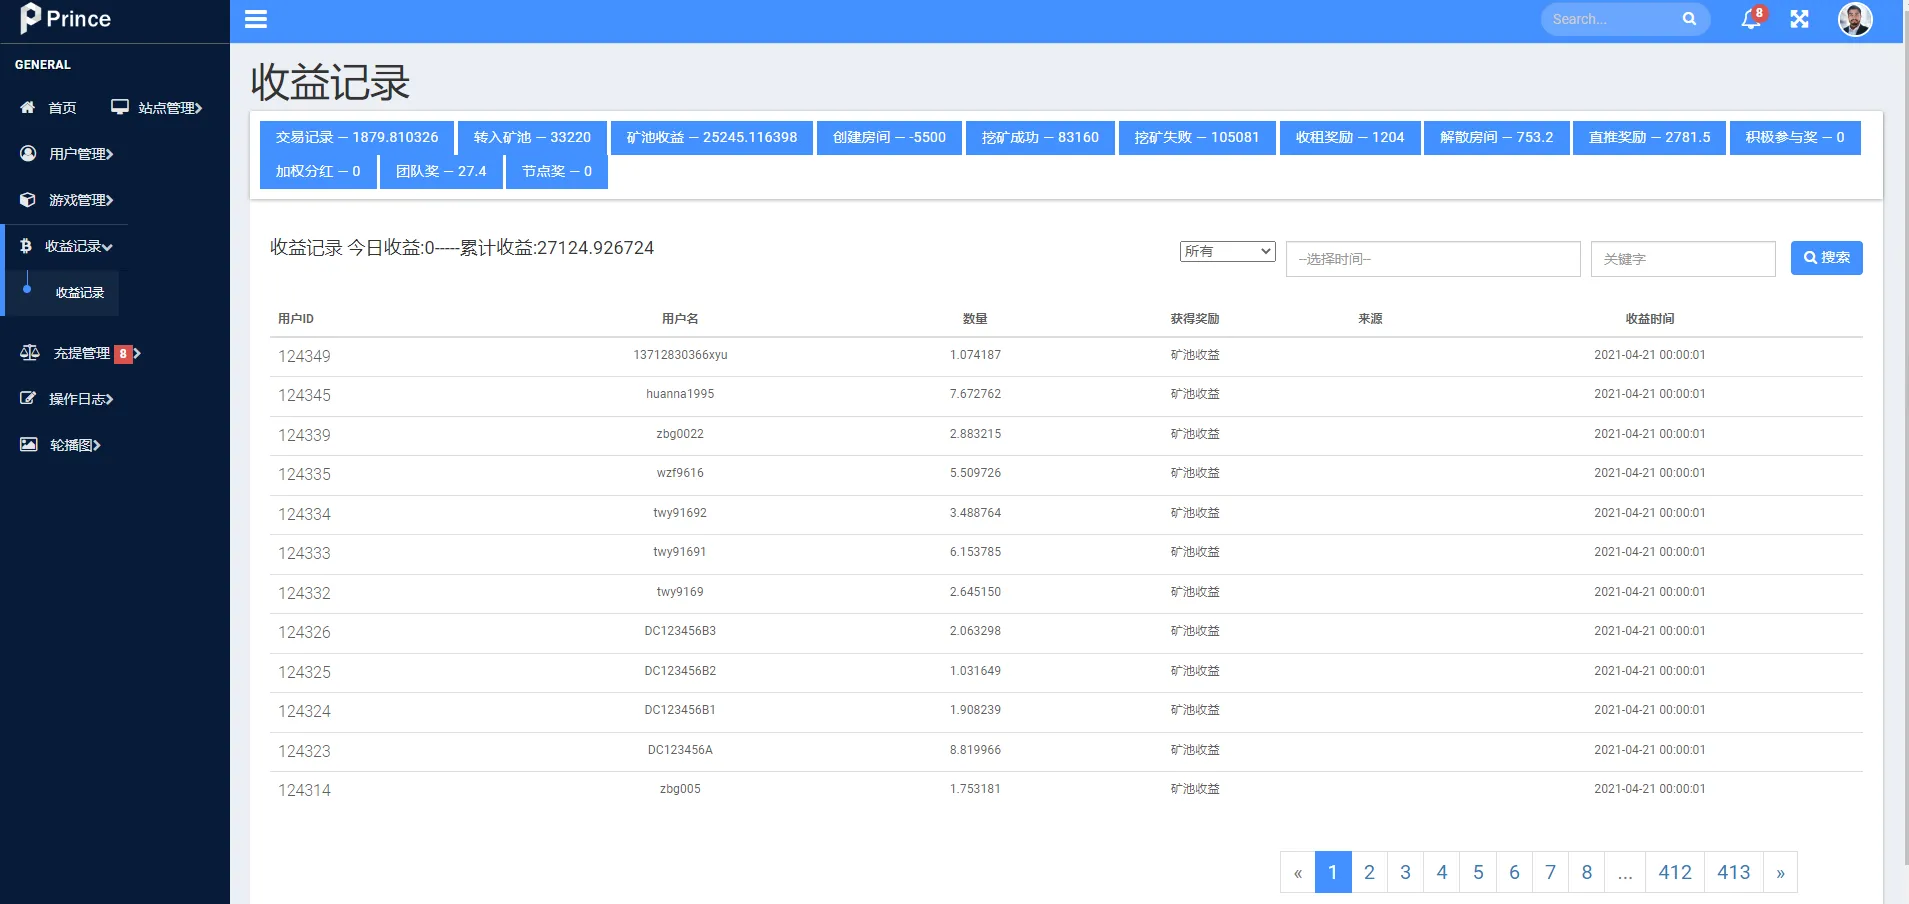The width and height of the screenshot is (1909, 904).
Task: Select the 挖矿成功 stats tab
Action: 1040,137
